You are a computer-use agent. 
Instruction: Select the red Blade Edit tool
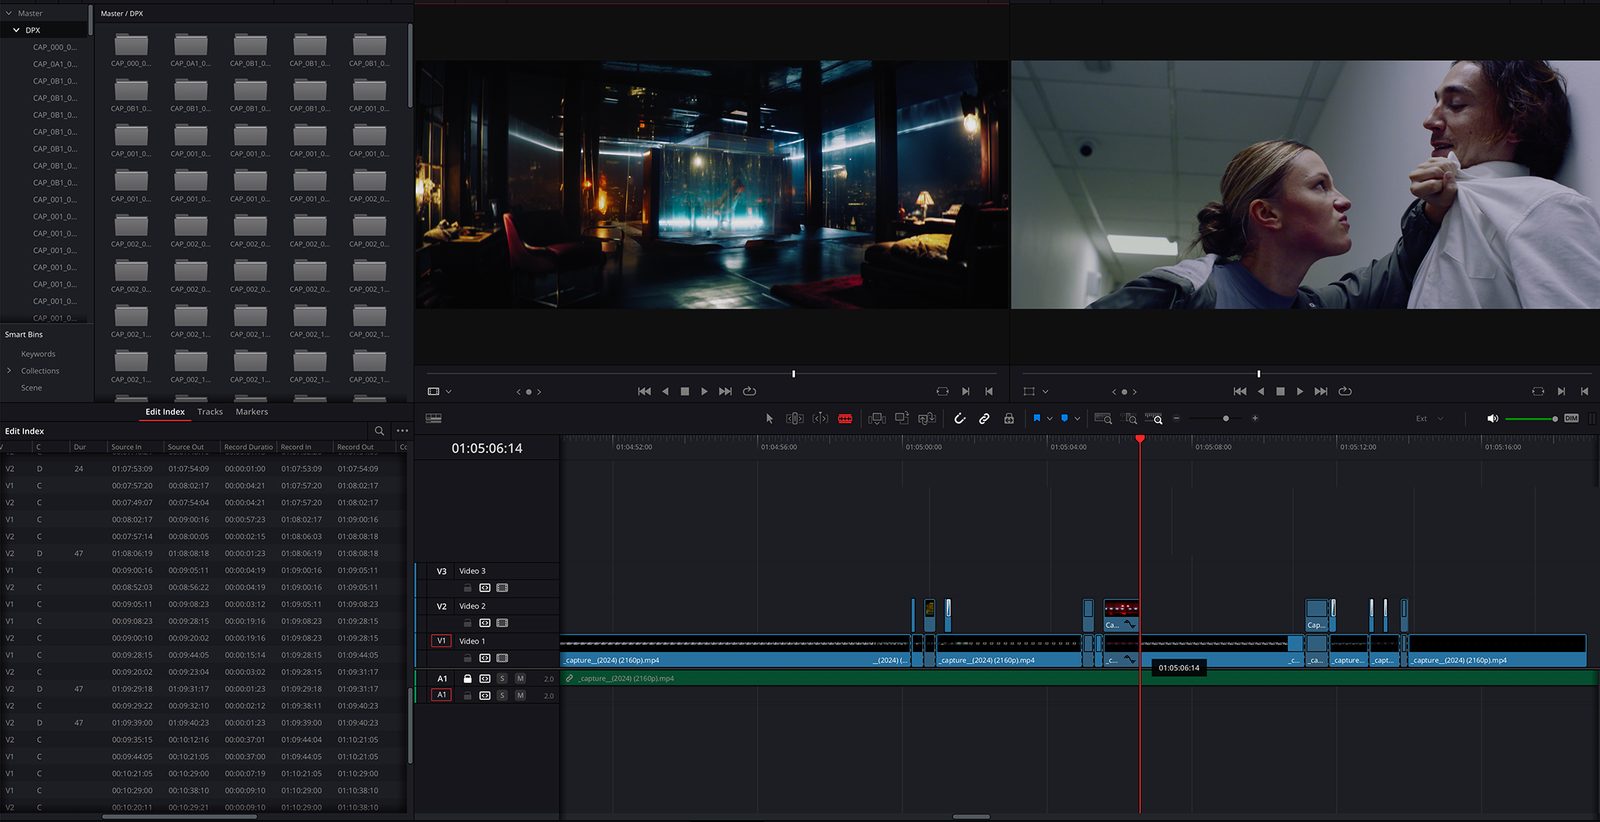(845, 419)
